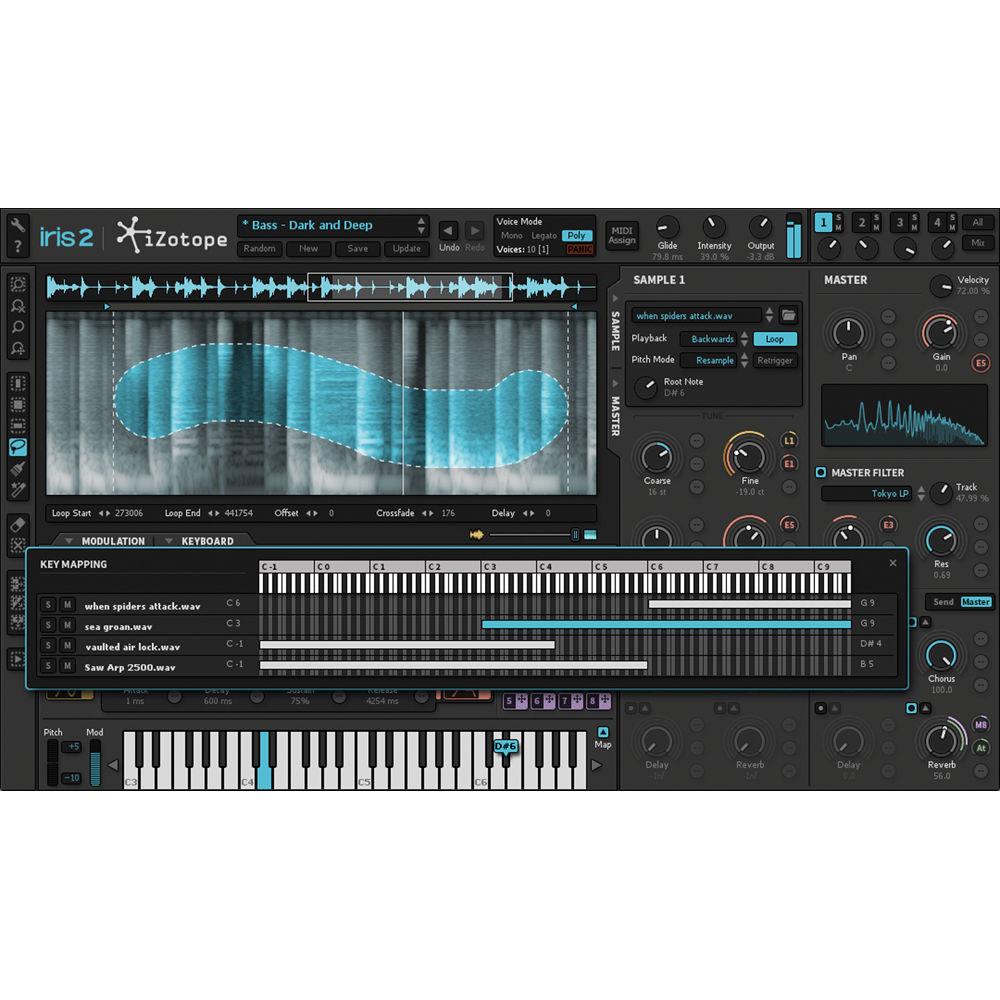Open the sample folder browser beside the filename

790,315
